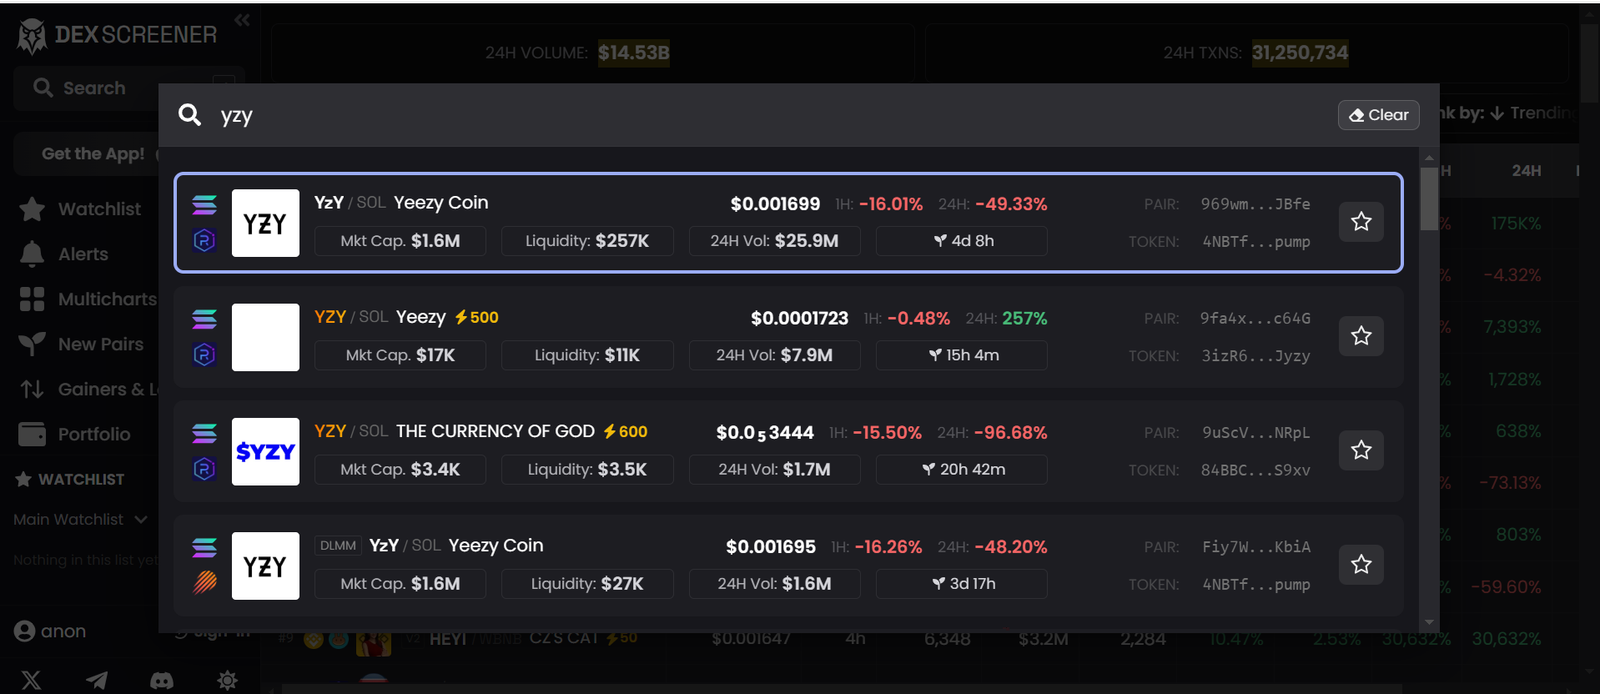The width and height of the screenshot is (1600, 694).
Task: Open Portfolio via the wallet icon
Action: coord(32,434)
